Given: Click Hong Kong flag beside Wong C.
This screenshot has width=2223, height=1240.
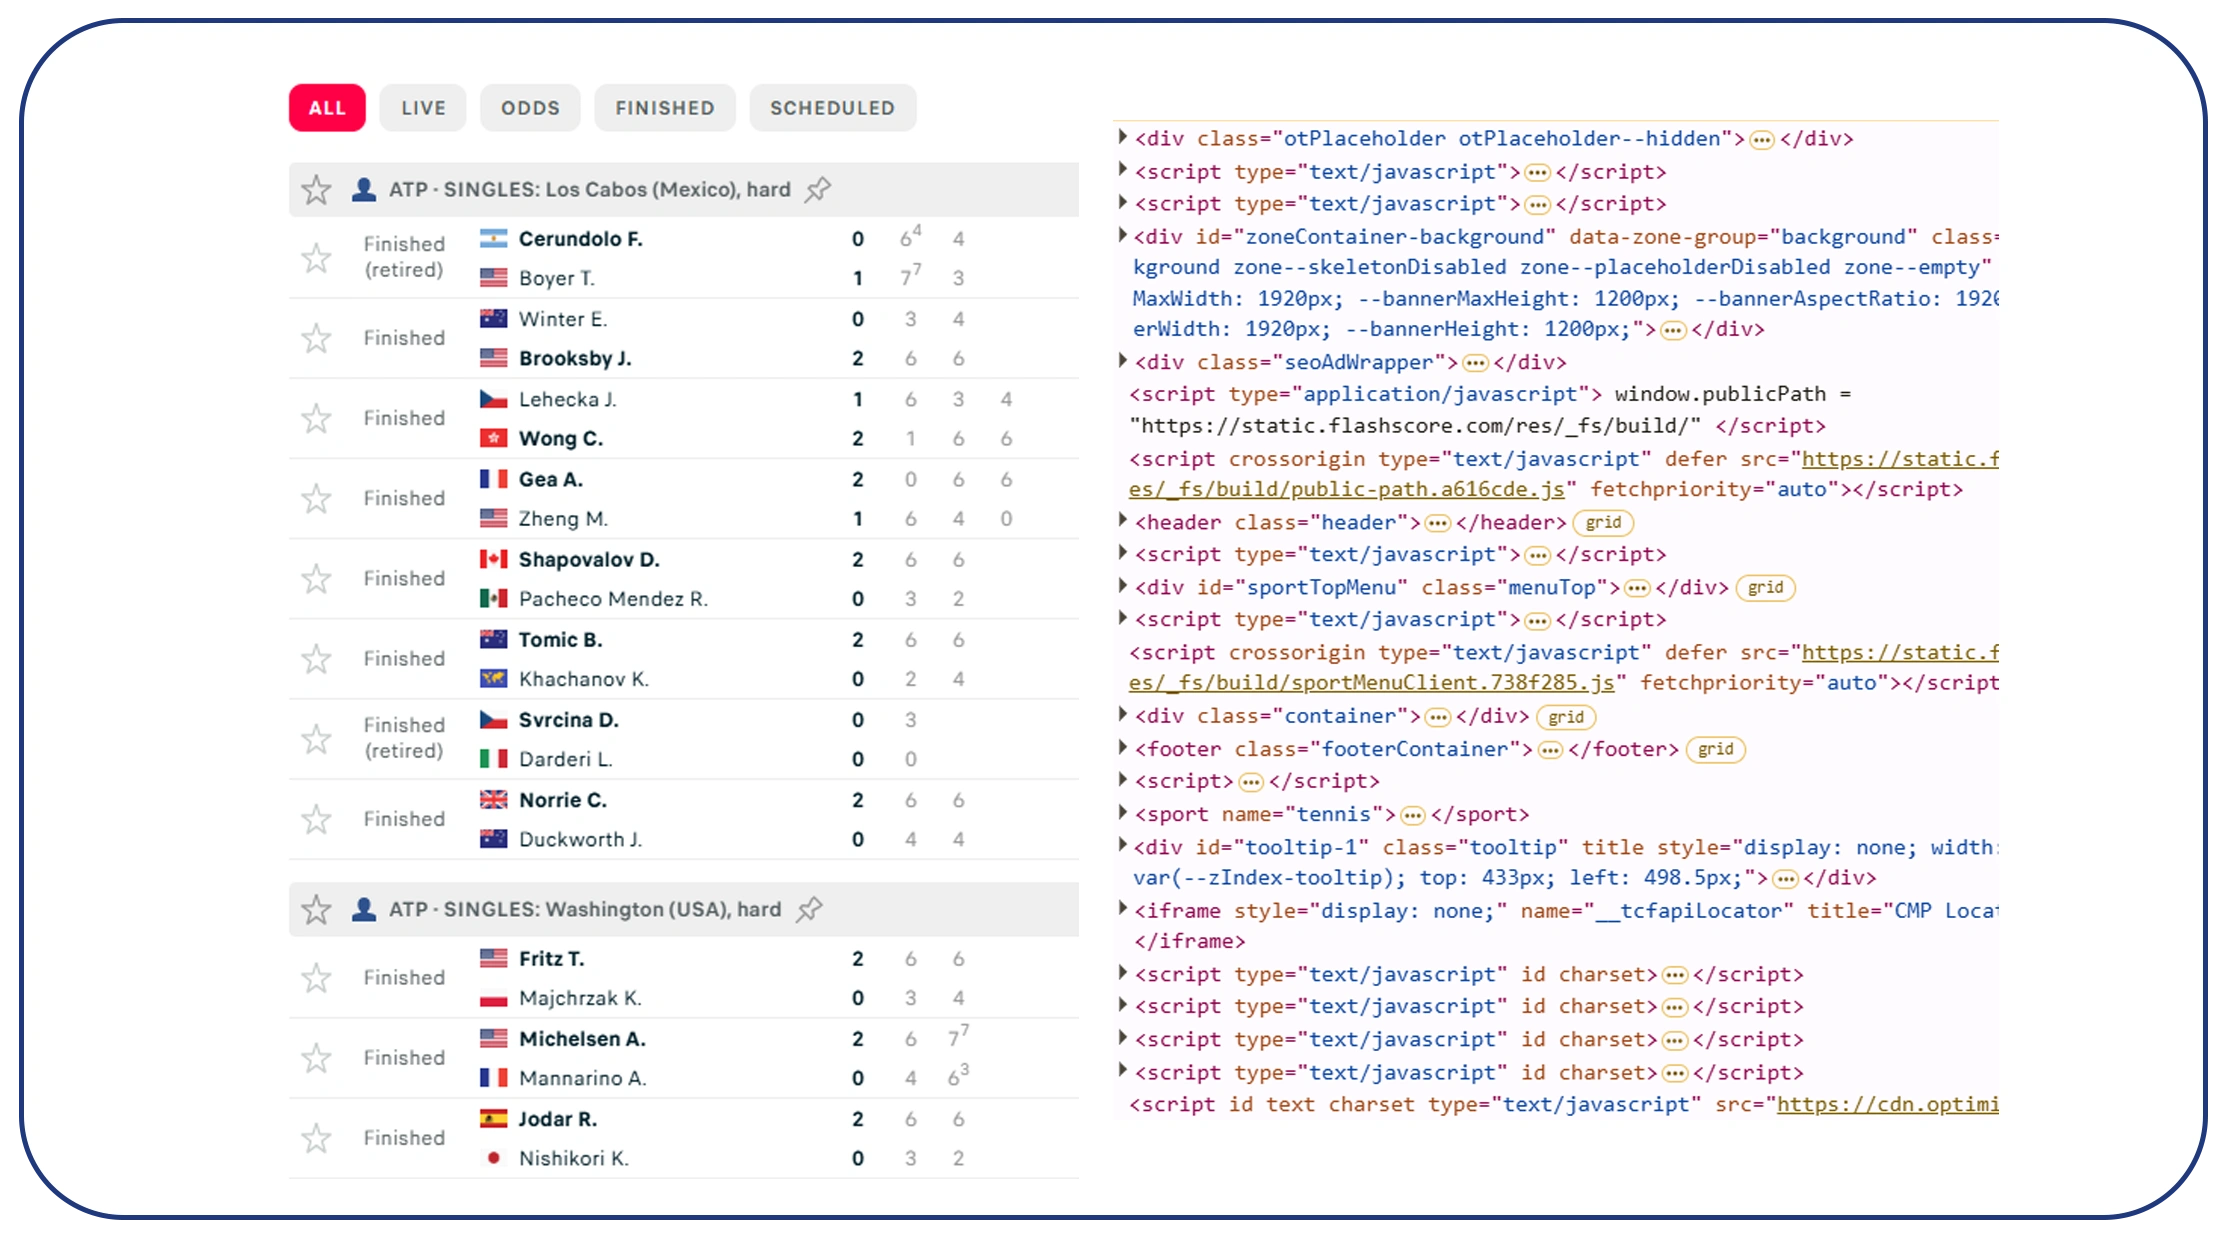Looking at the screenshot, I should tap(493, 438).
